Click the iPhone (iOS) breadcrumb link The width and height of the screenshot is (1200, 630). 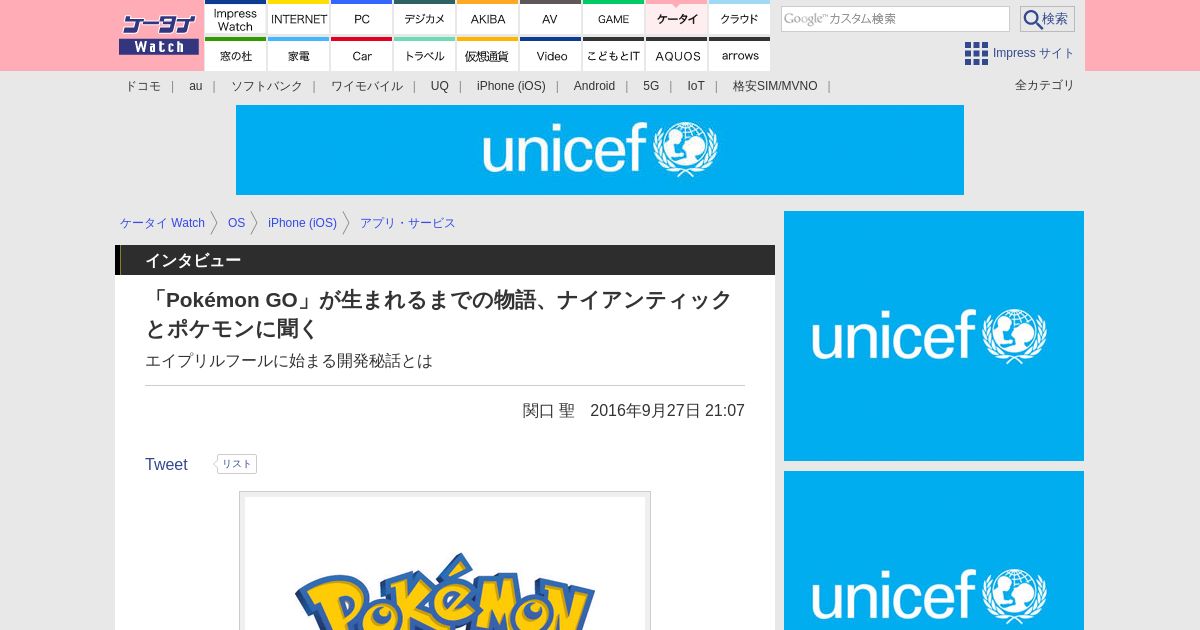pyautogui.click(x=302, y=223)
